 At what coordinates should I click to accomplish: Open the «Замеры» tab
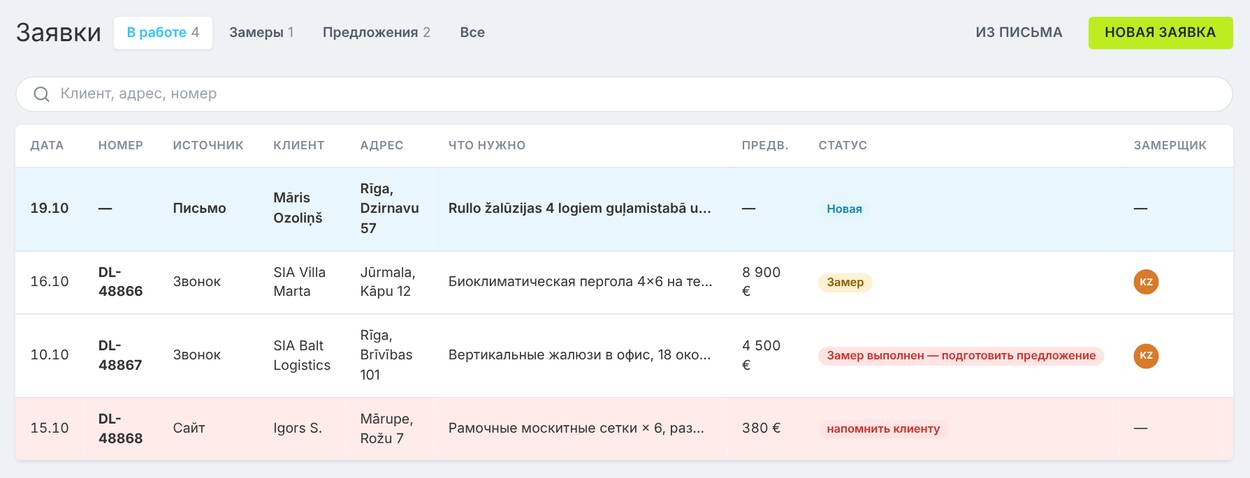(261, 32)
